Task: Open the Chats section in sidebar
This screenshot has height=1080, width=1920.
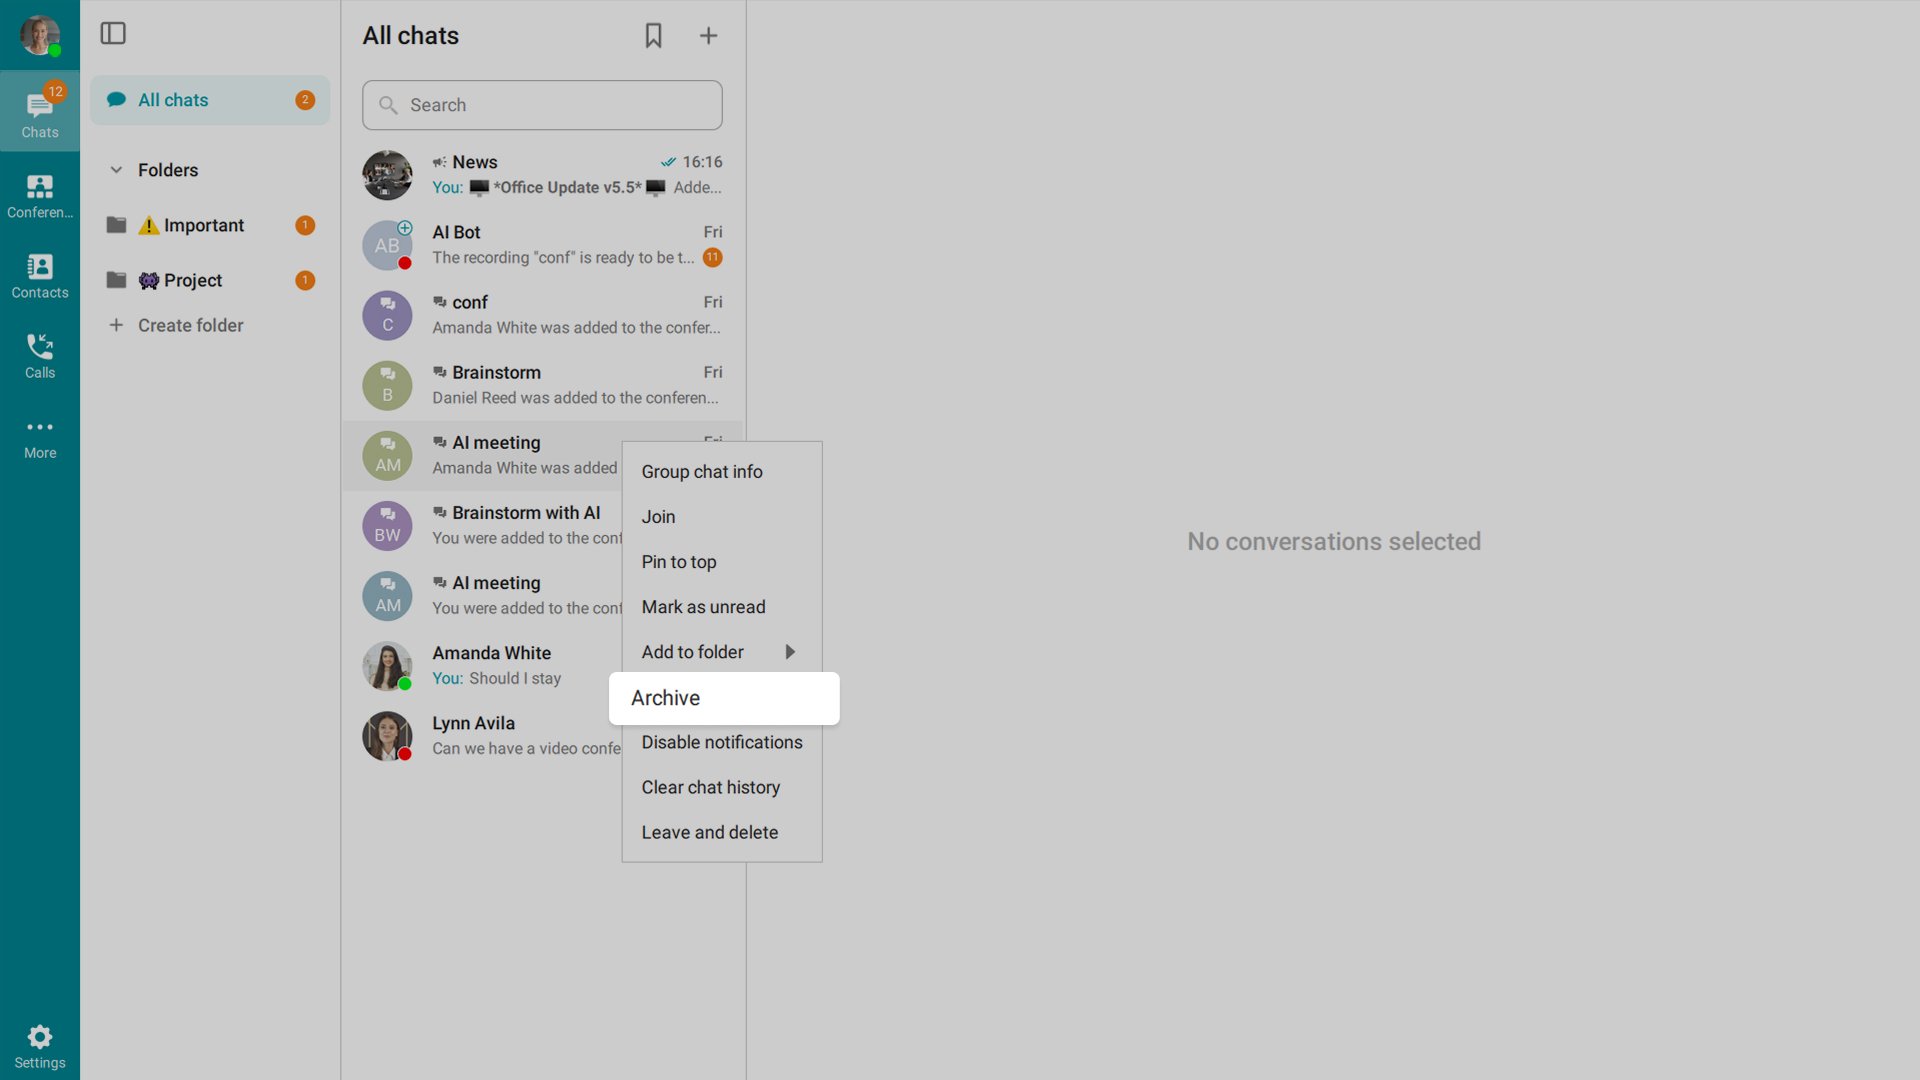Action: click(x=40, y=112)
